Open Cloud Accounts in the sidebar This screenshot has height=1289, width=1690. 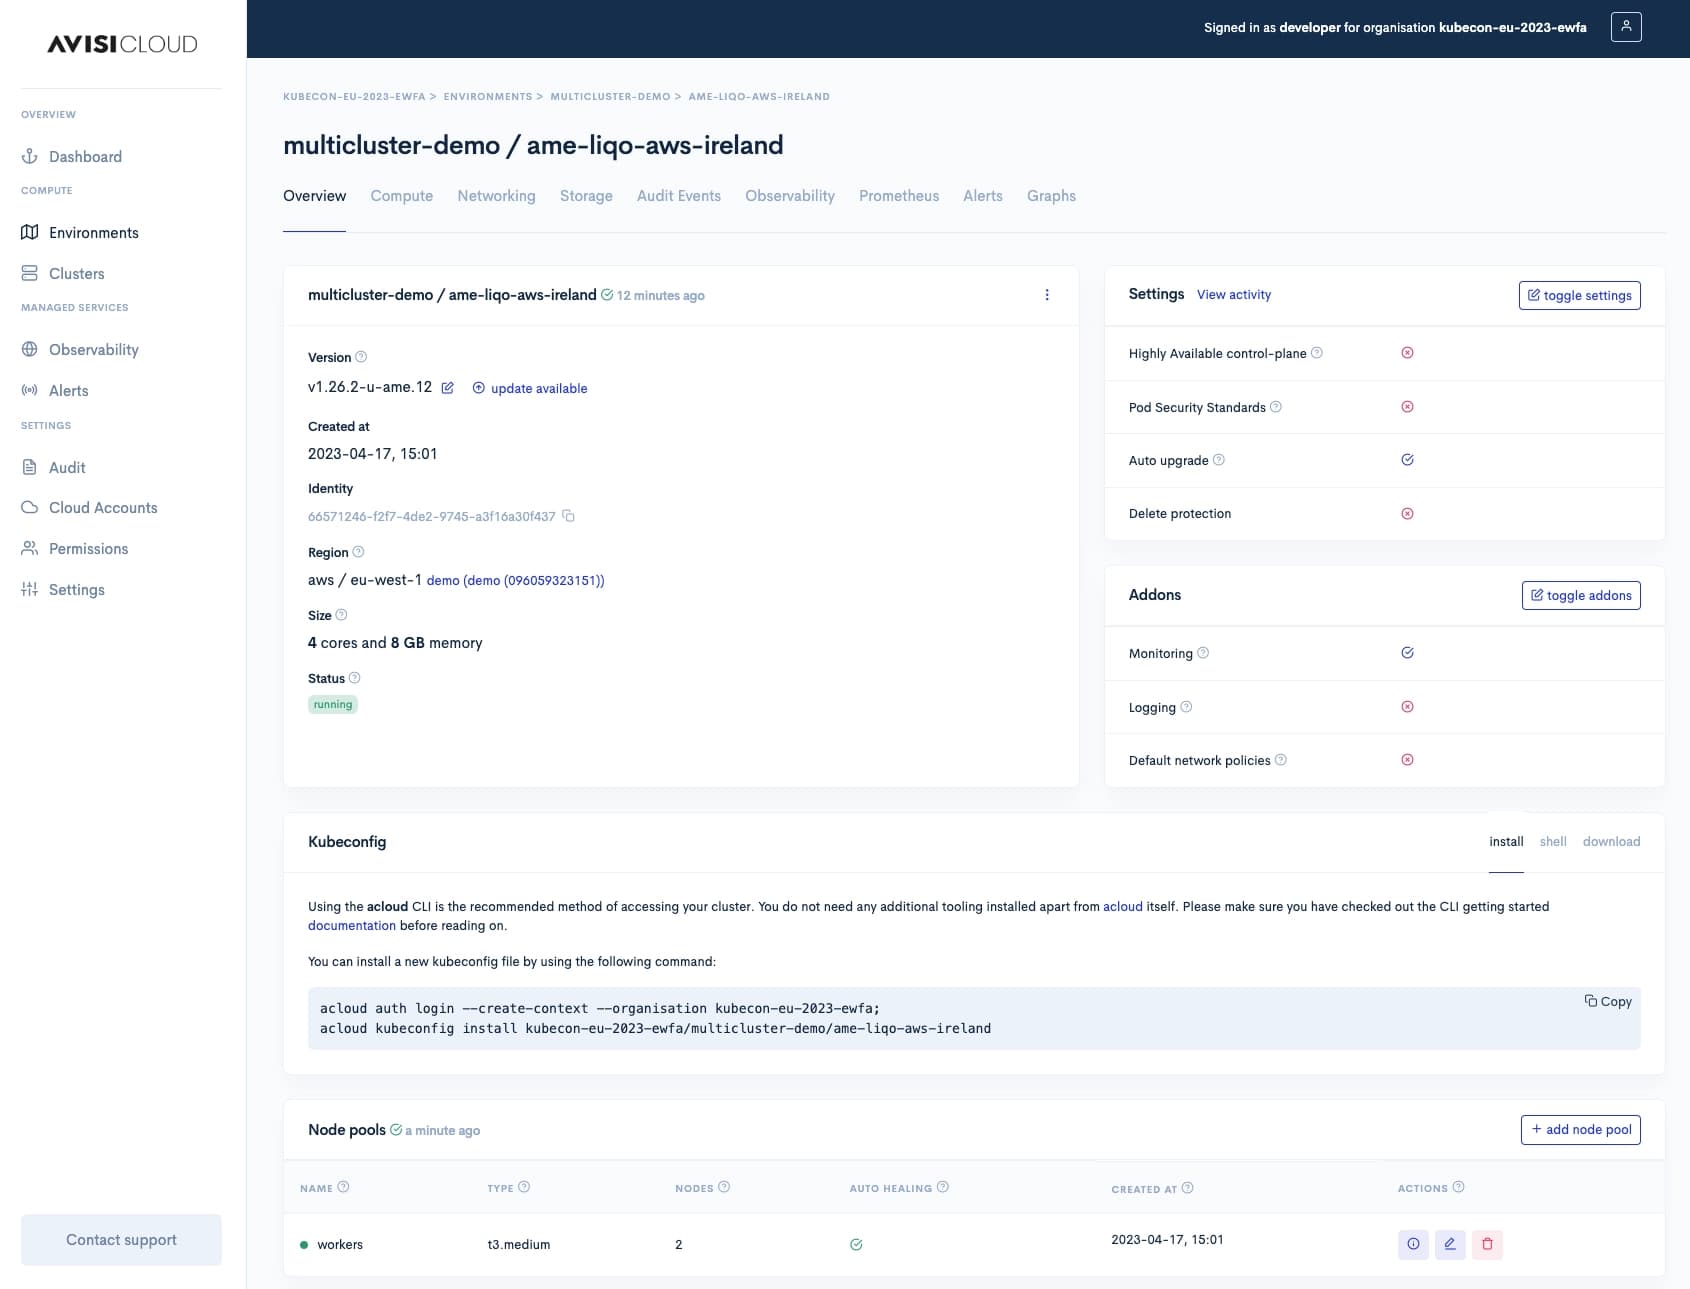point(103,508)
